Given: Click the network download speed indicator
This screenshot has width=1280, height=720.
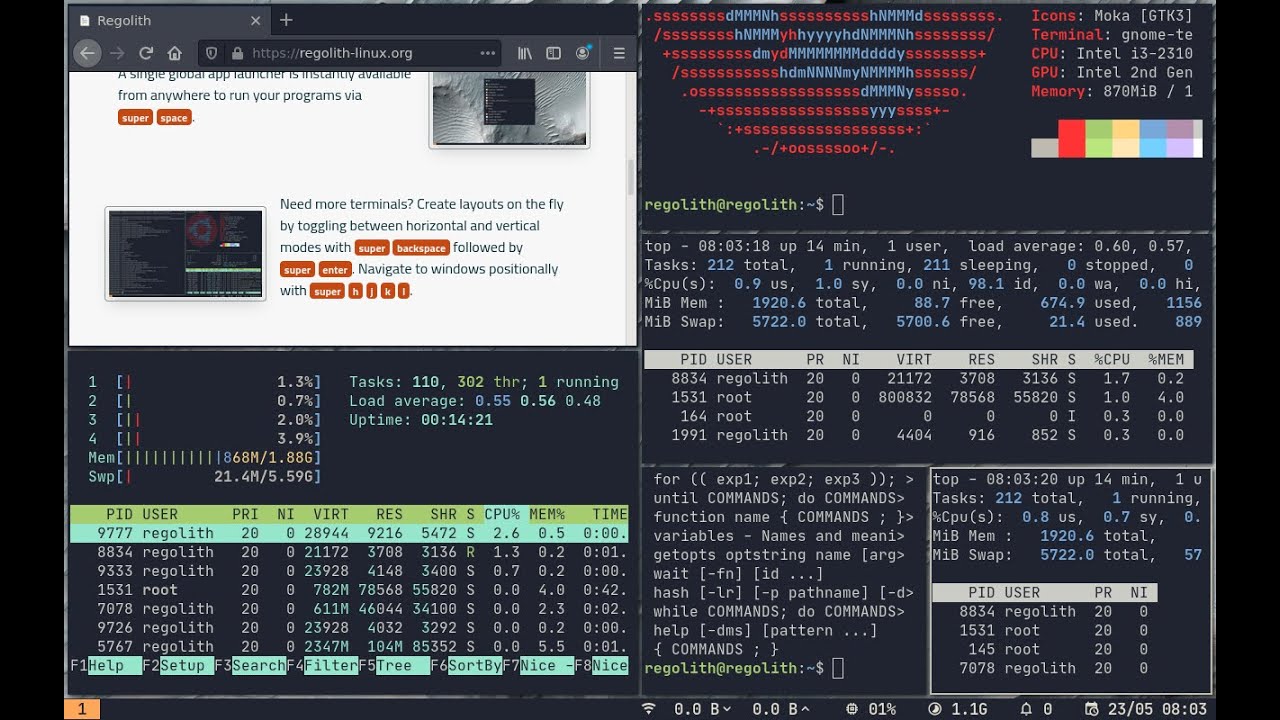Looking at the screenshot, I should [x=703, y=709].
